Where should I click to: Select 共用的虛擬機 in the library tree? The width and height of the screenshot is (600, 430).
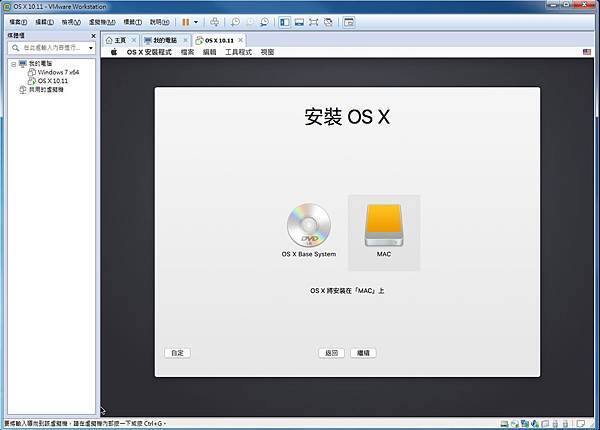click(x=46, y=90)
